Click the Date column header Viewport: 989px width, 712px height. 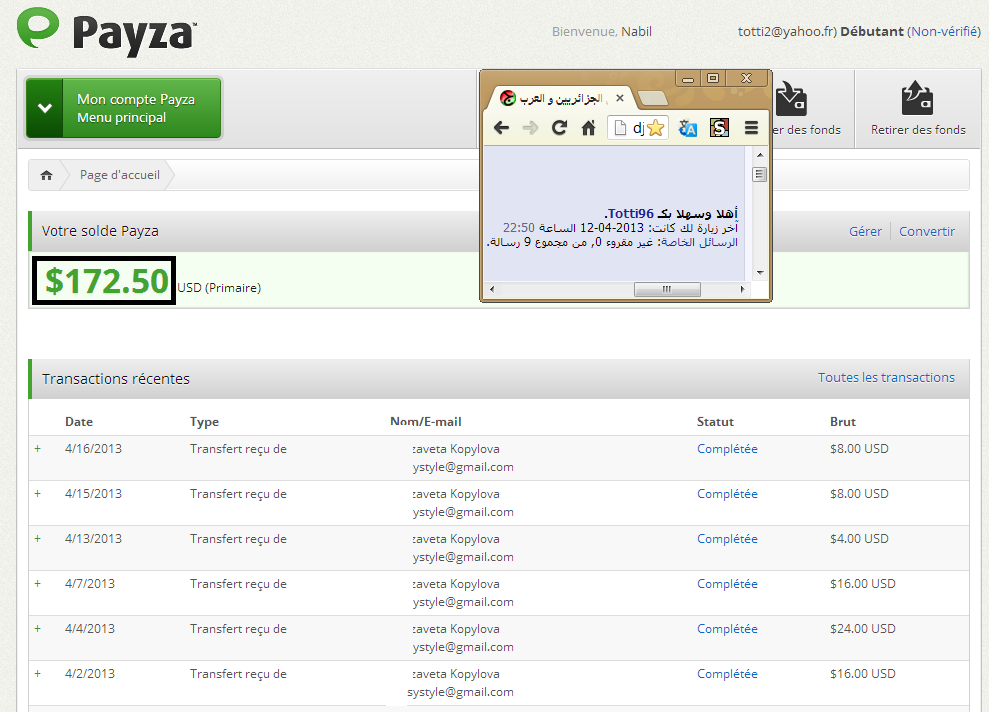79,422
